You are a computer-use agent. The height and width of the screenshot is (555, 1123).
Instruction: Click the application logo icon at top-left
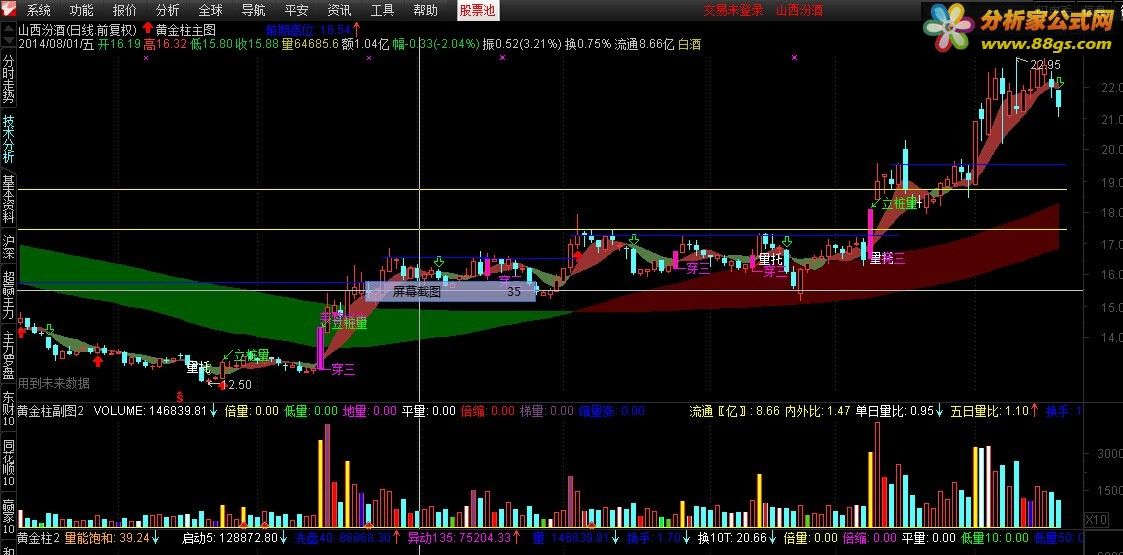[9, 10]
